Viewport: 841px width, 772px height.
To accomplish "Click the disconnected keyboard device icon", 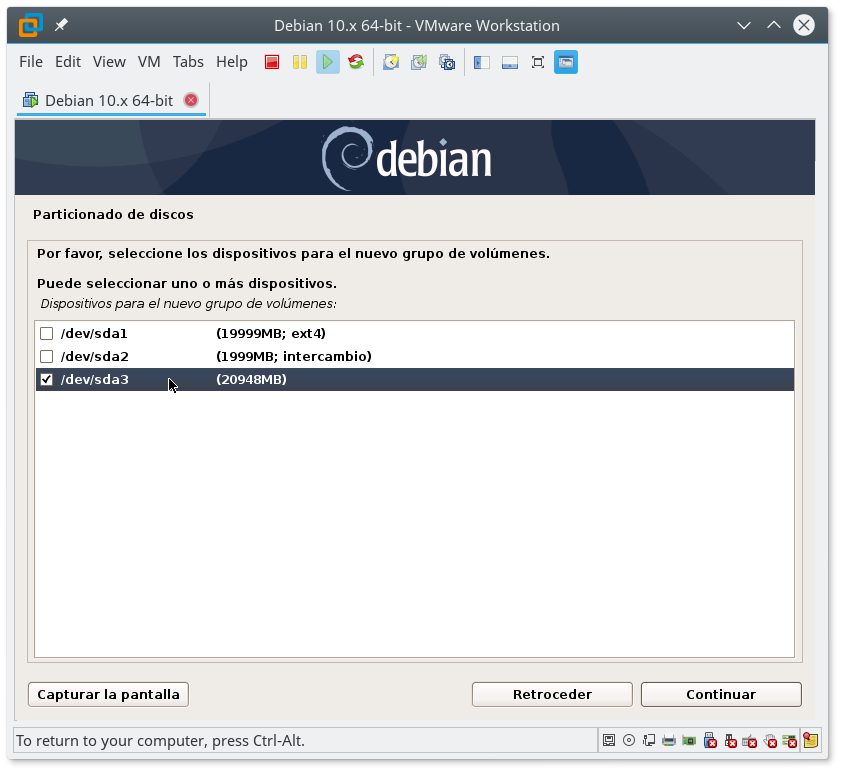I will point(750,741).
